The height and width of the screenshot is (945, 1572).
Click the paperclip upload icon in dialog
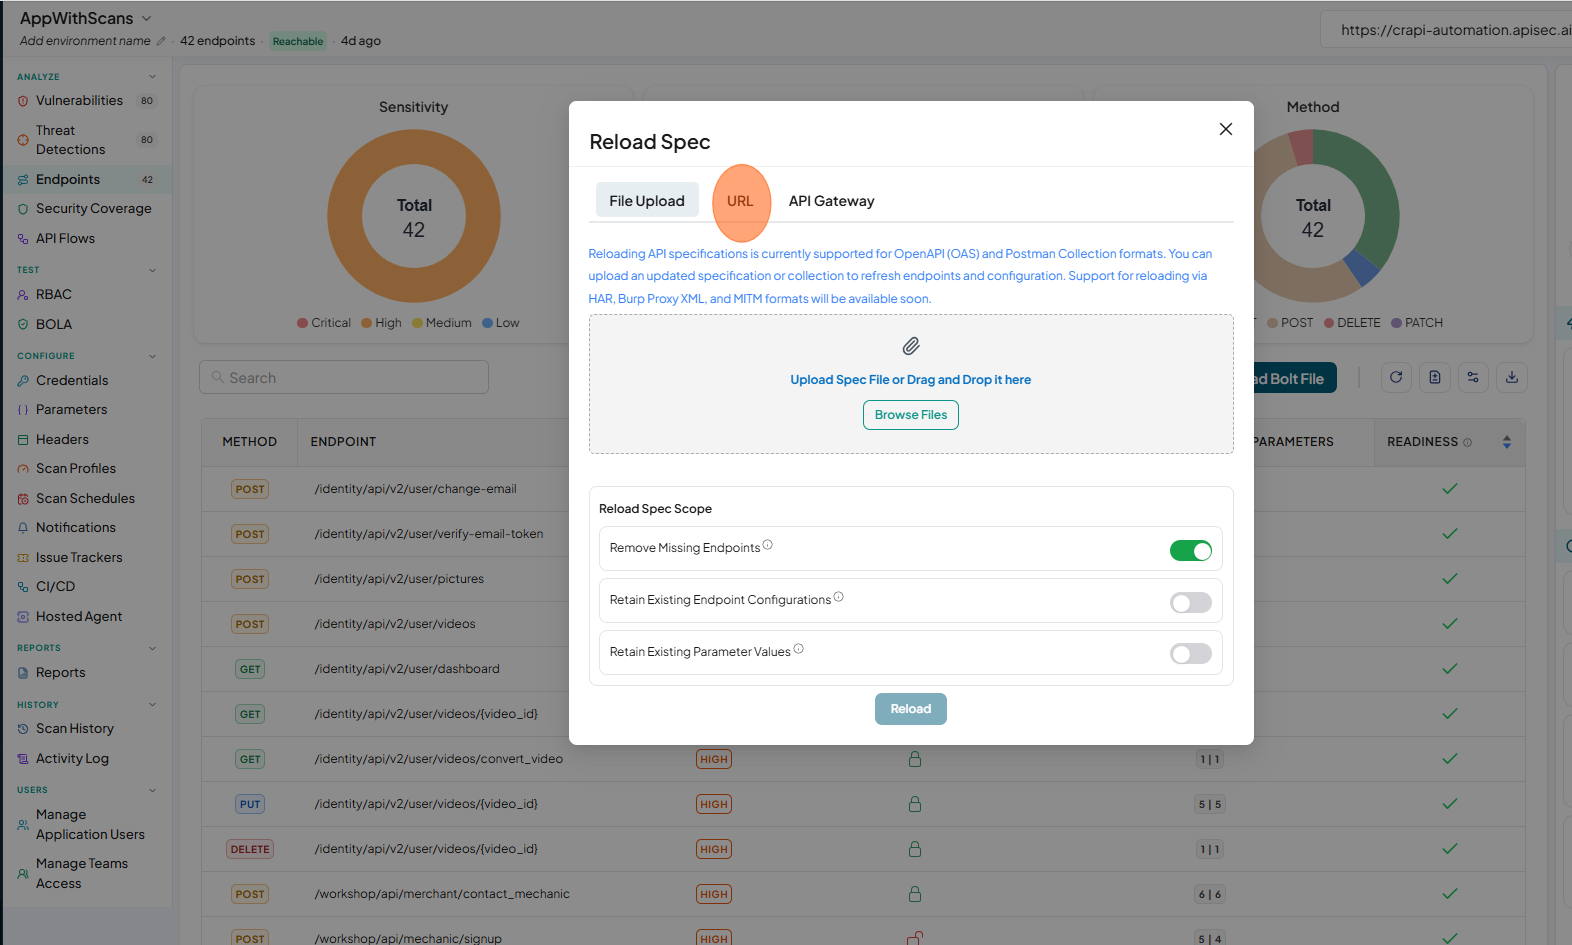(911, 346)
